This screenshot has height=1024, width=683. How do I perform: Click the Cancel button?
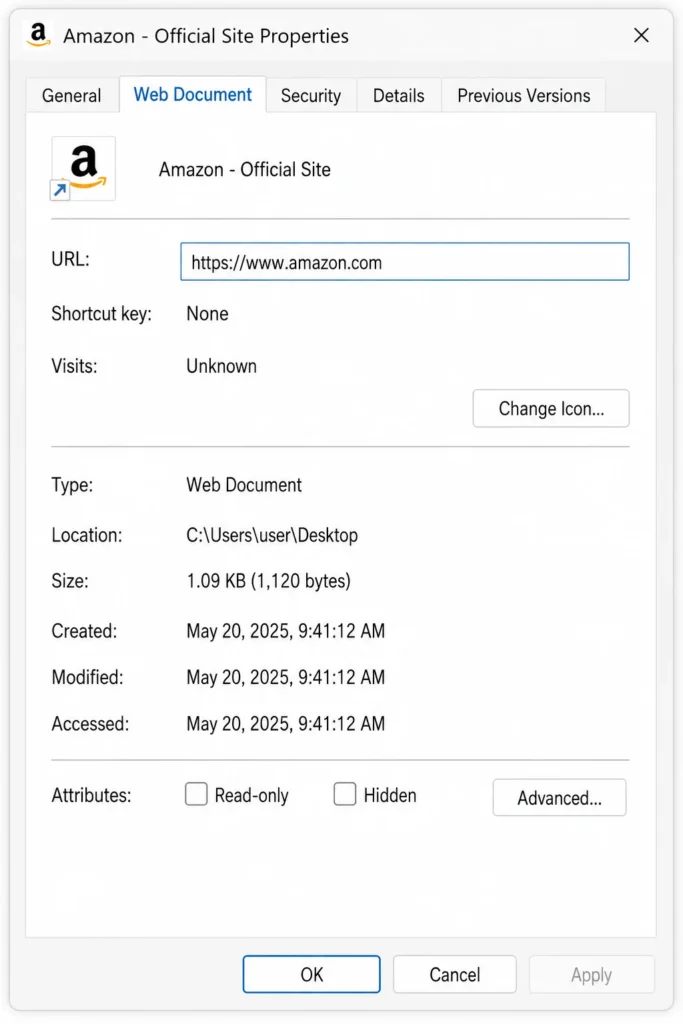454,974
